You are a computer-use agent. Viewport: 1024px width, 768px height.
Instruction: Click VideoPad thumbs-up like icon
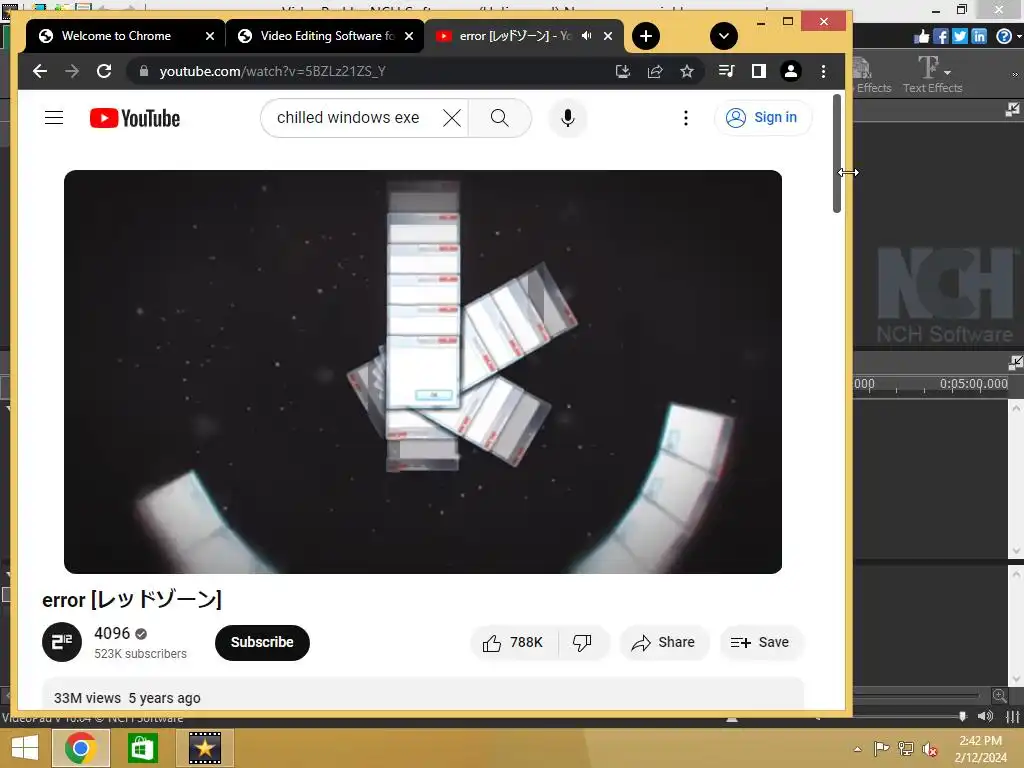[921, 36]
